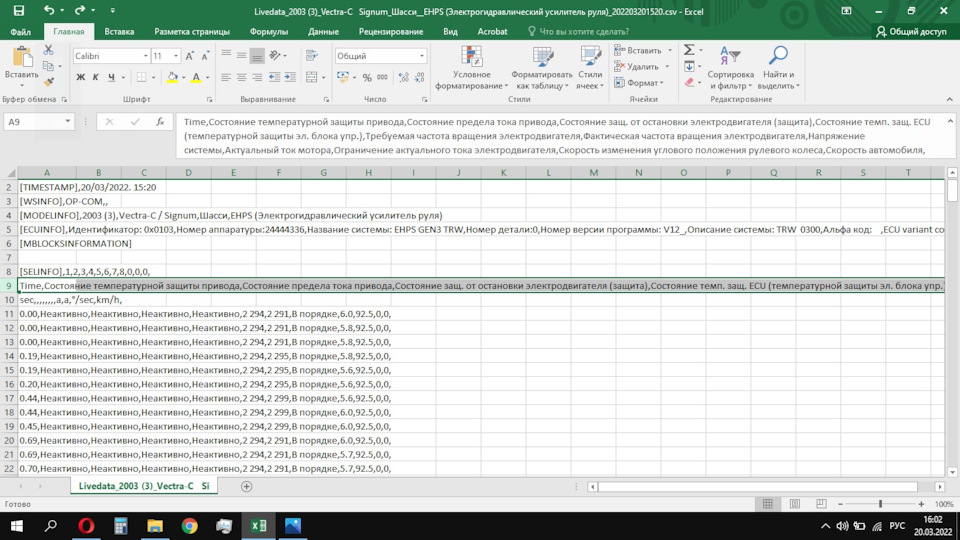Increase font size with large A
Image resolution: width=960 pixels, height=540 pixels.
(x=189, y=56)
